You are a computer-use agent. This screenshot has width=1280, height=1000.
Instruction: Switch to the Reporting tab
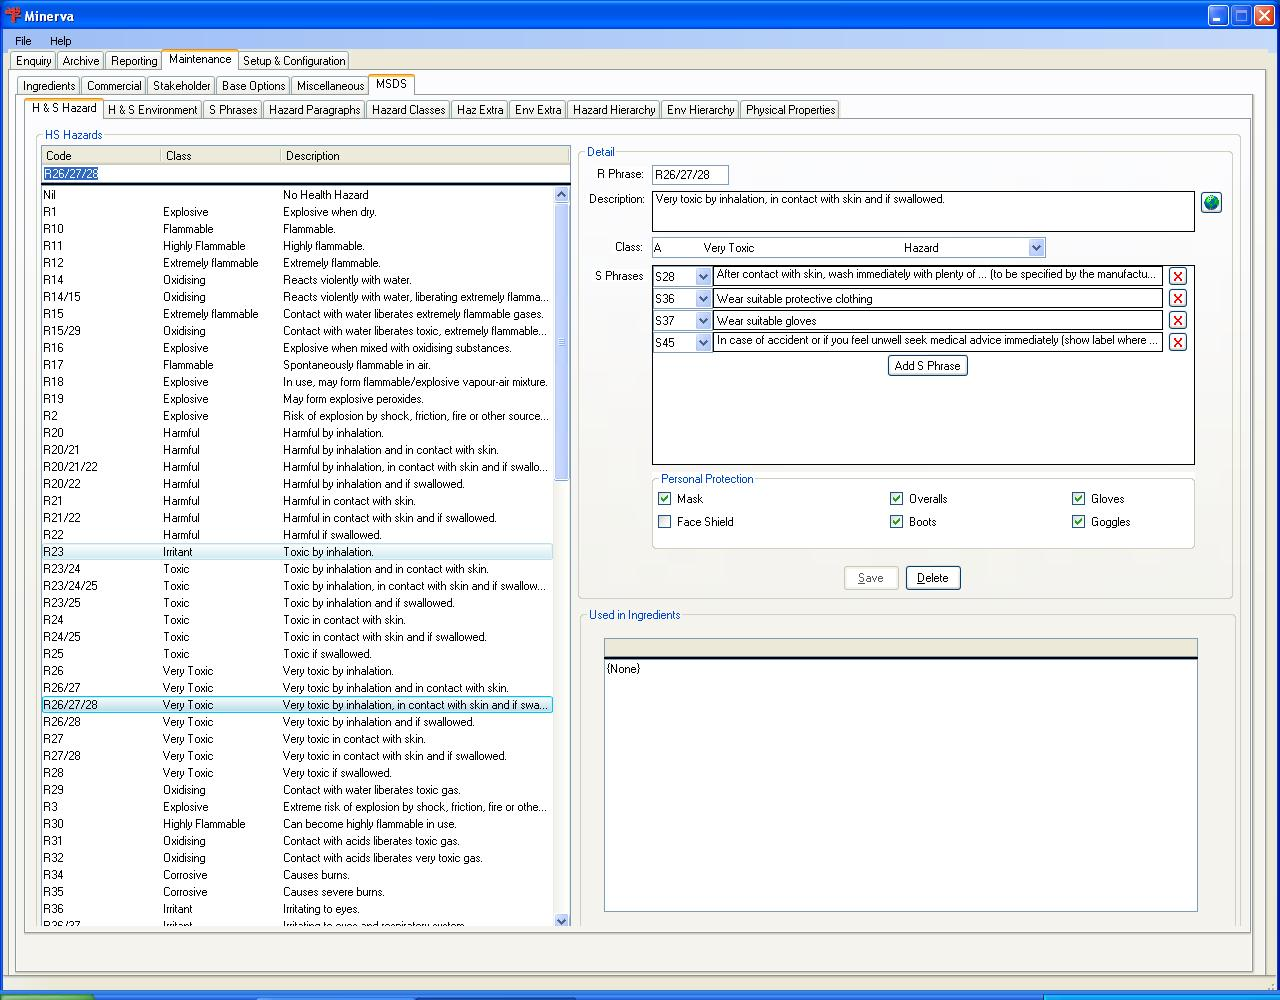pyautogui.click(x=134, y=61)
